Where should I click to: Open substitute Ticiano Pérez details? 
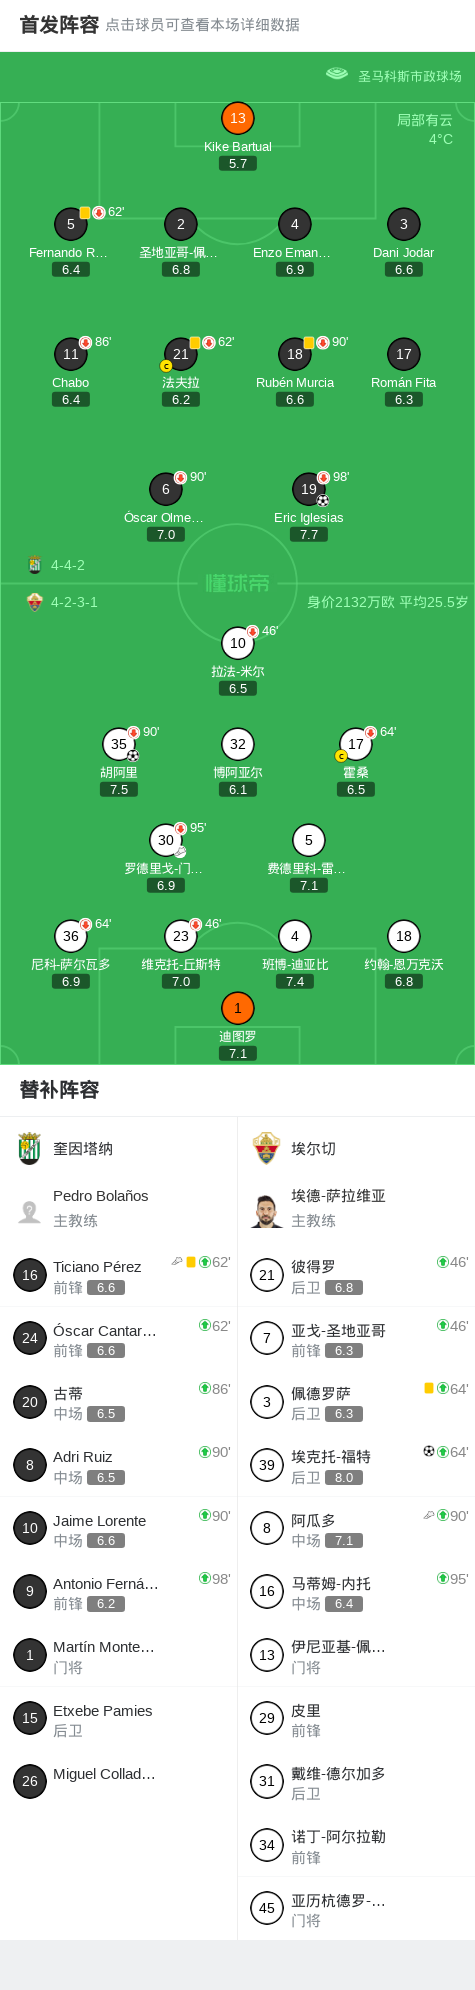pyautogui.click(x=119, y=1275)
